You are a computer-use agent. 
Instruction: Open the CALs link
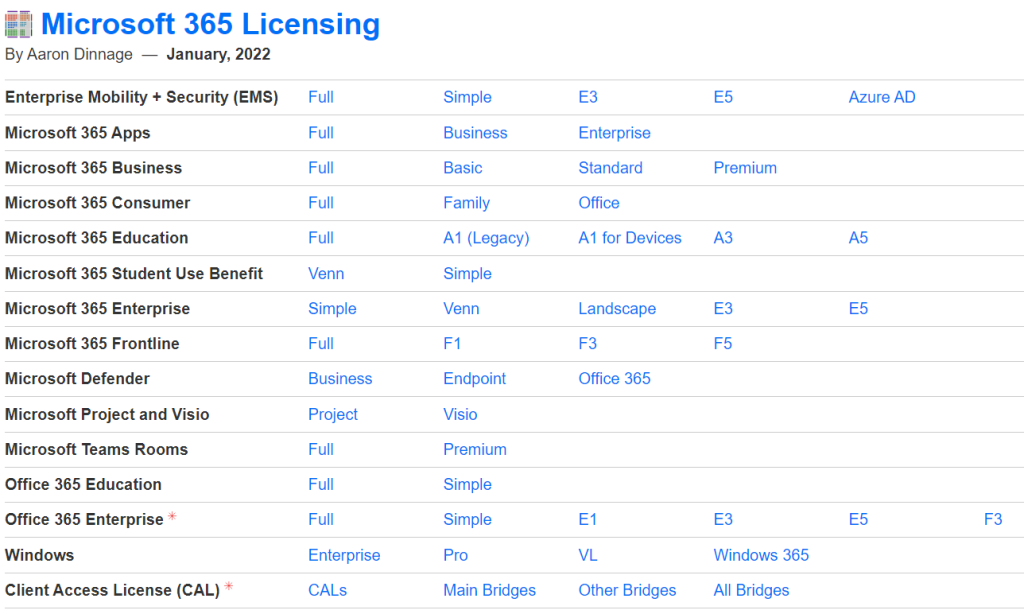pos(327,590)
